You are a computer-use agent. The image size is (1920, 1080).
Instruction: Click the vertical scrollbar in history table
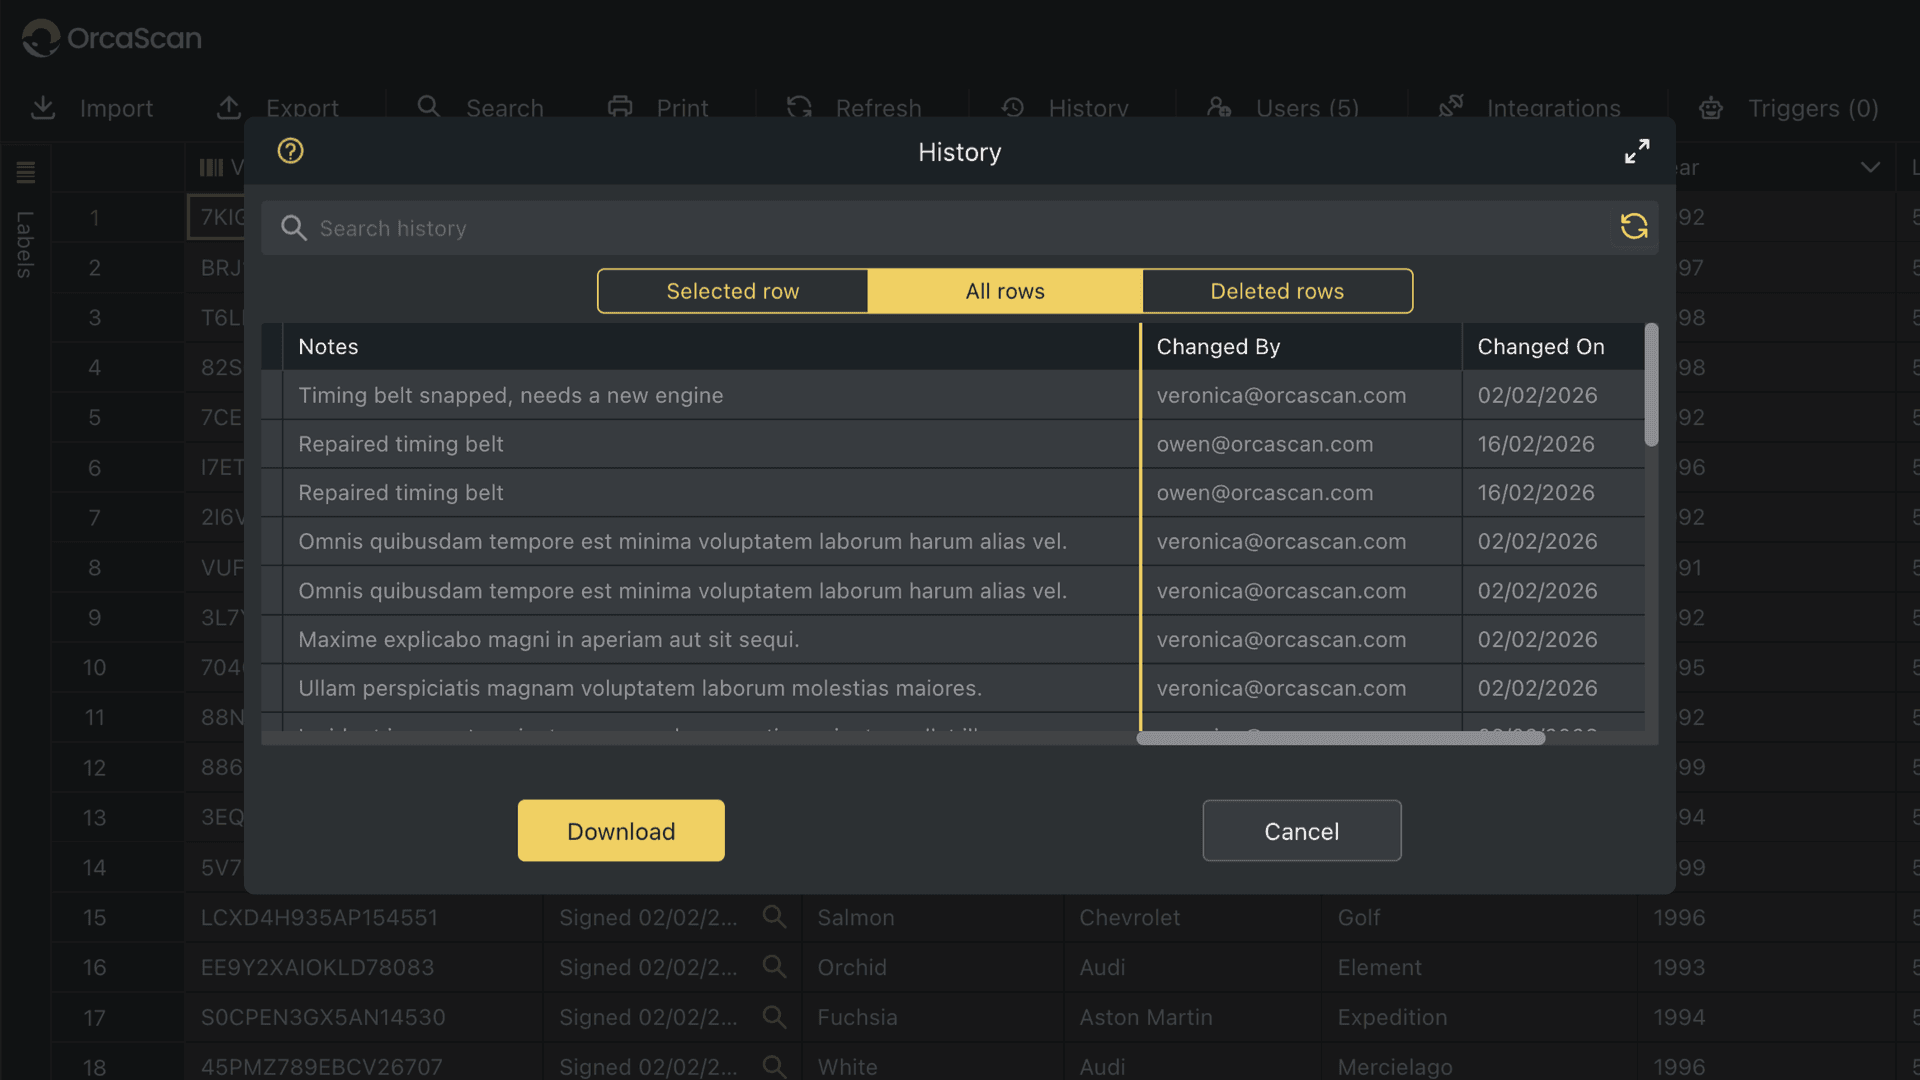1651,385
